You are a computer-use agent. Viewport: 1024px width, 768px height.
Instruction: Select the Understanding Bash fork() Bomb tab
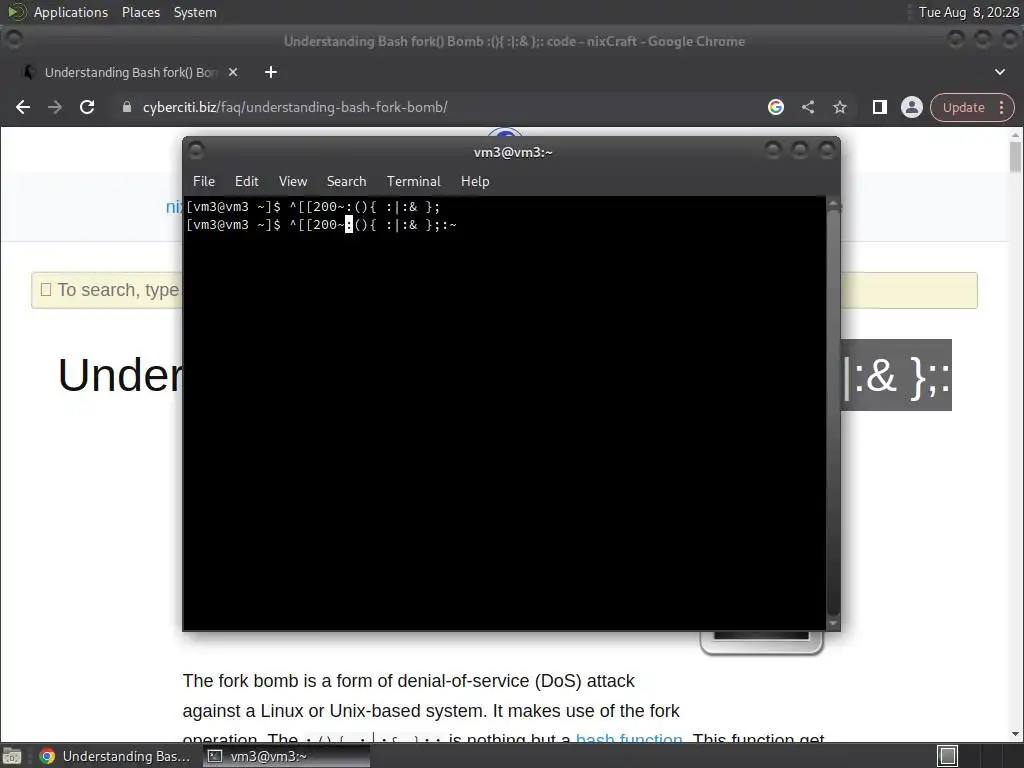point(131,72)
